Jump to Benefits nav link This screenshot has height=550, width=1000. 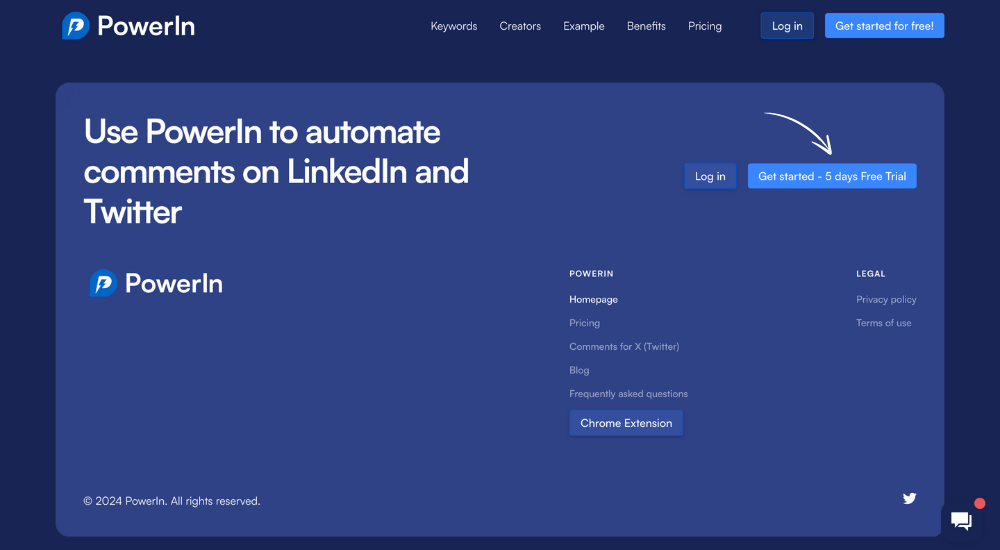[x=646, y=26]
